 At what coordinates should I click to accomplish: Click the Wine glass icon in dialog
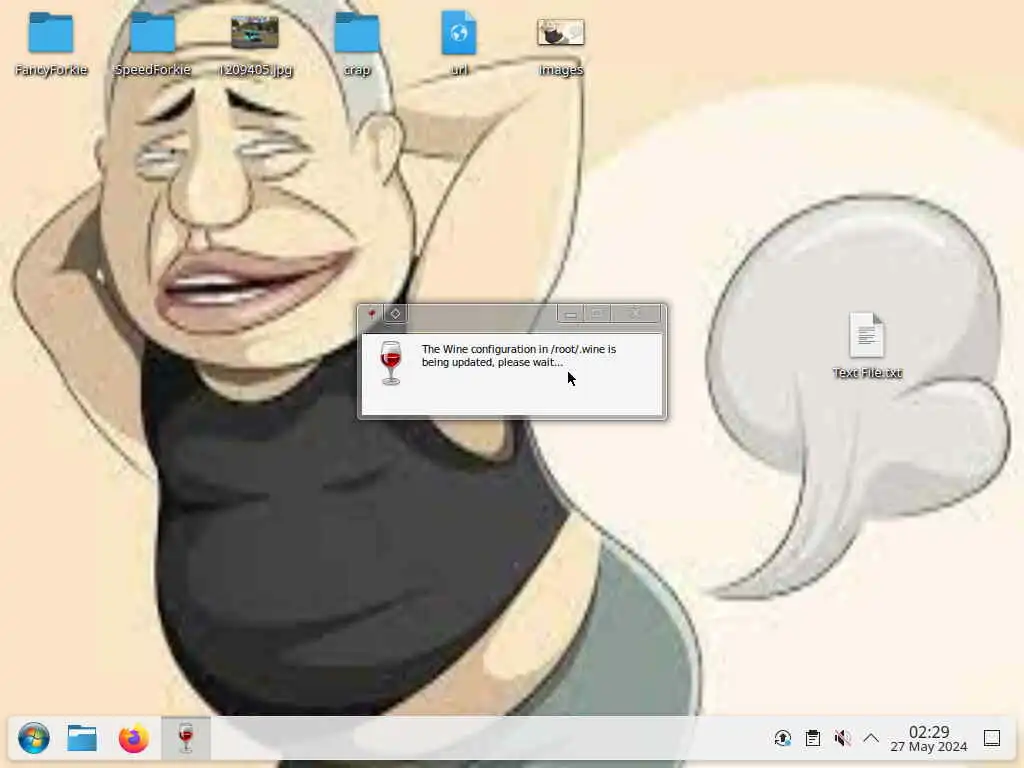[391, 362]
